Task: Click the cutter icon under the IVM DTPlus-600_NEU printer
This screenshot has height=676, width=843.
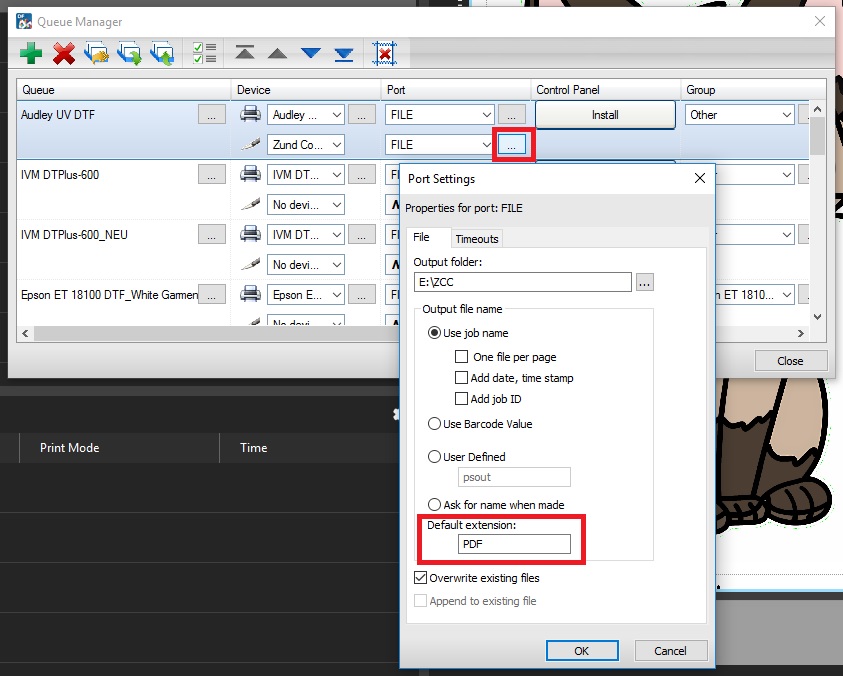Action: tap(250, 265)
